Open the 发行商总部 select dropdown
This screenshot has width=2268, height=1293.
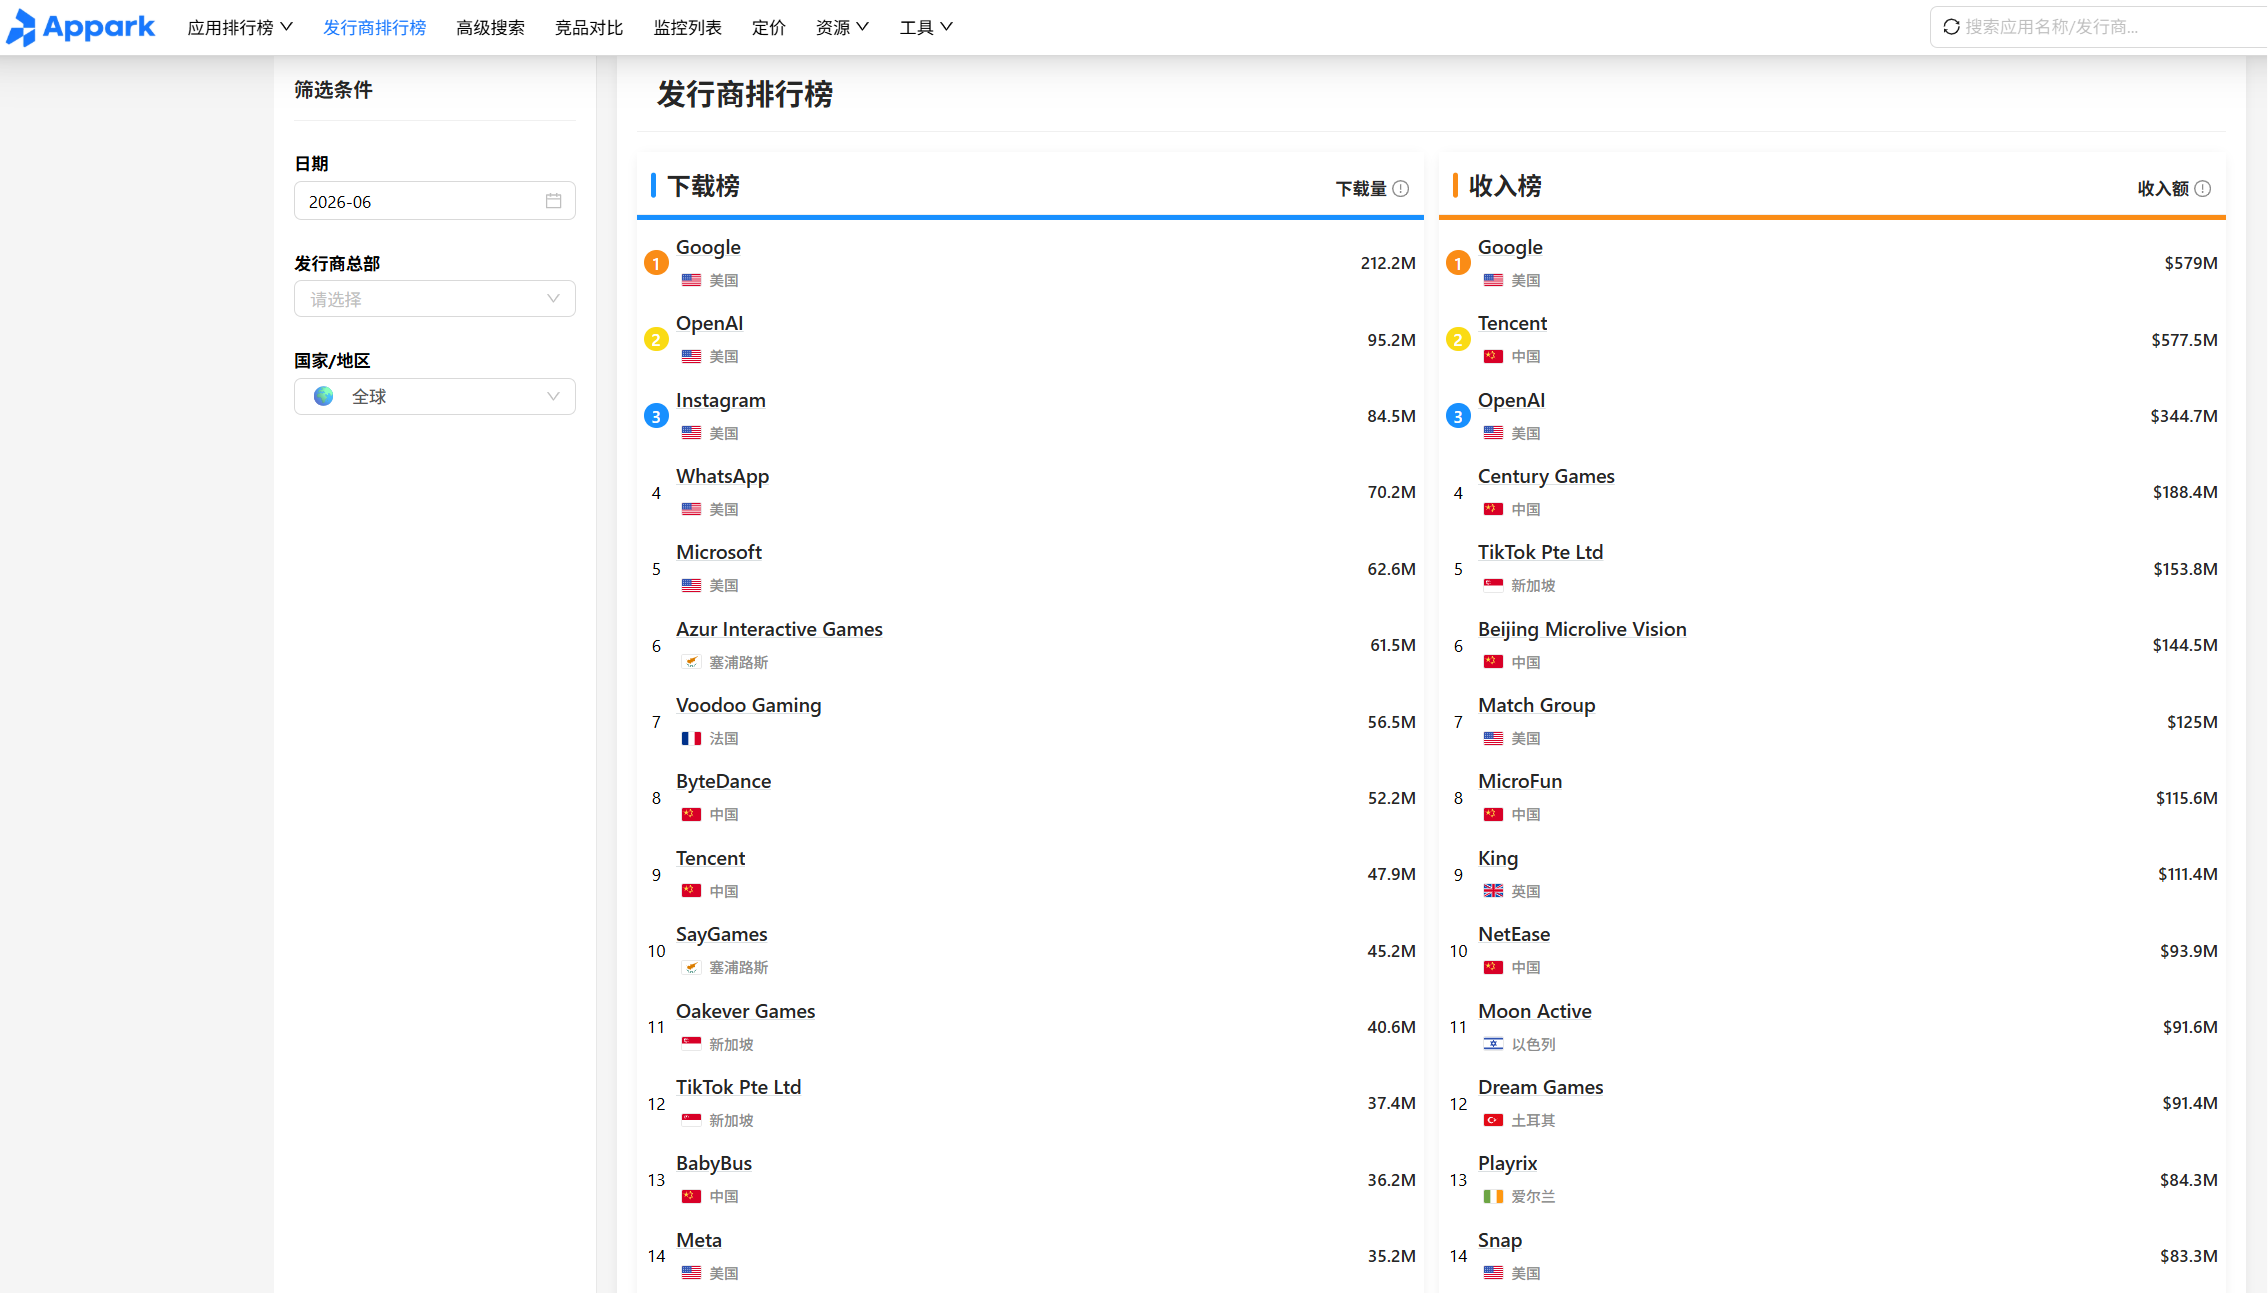pyautogui.click(x=434, y=299)
